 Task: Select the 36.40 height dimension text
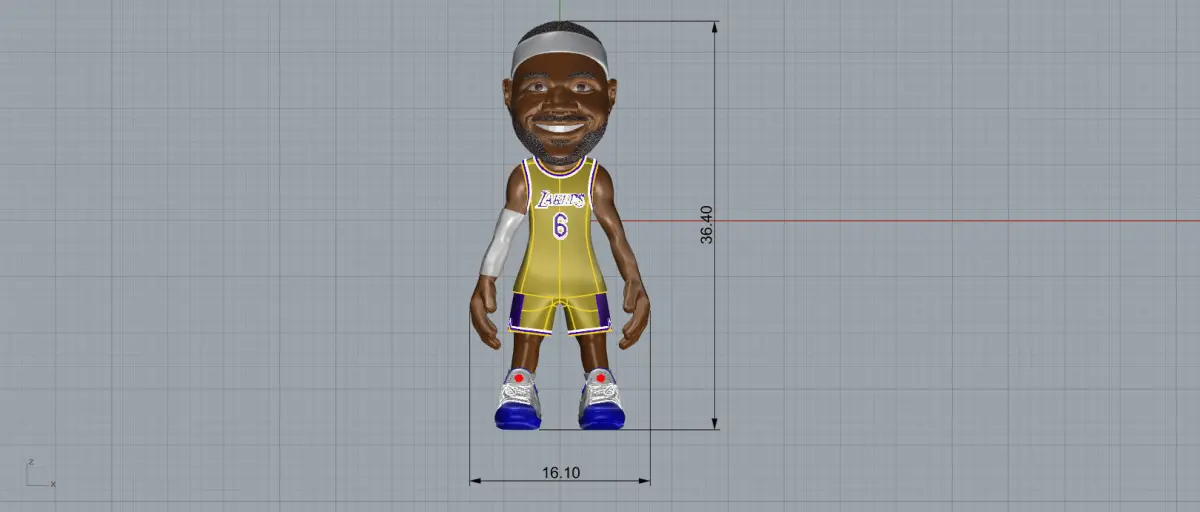[707, 225]
